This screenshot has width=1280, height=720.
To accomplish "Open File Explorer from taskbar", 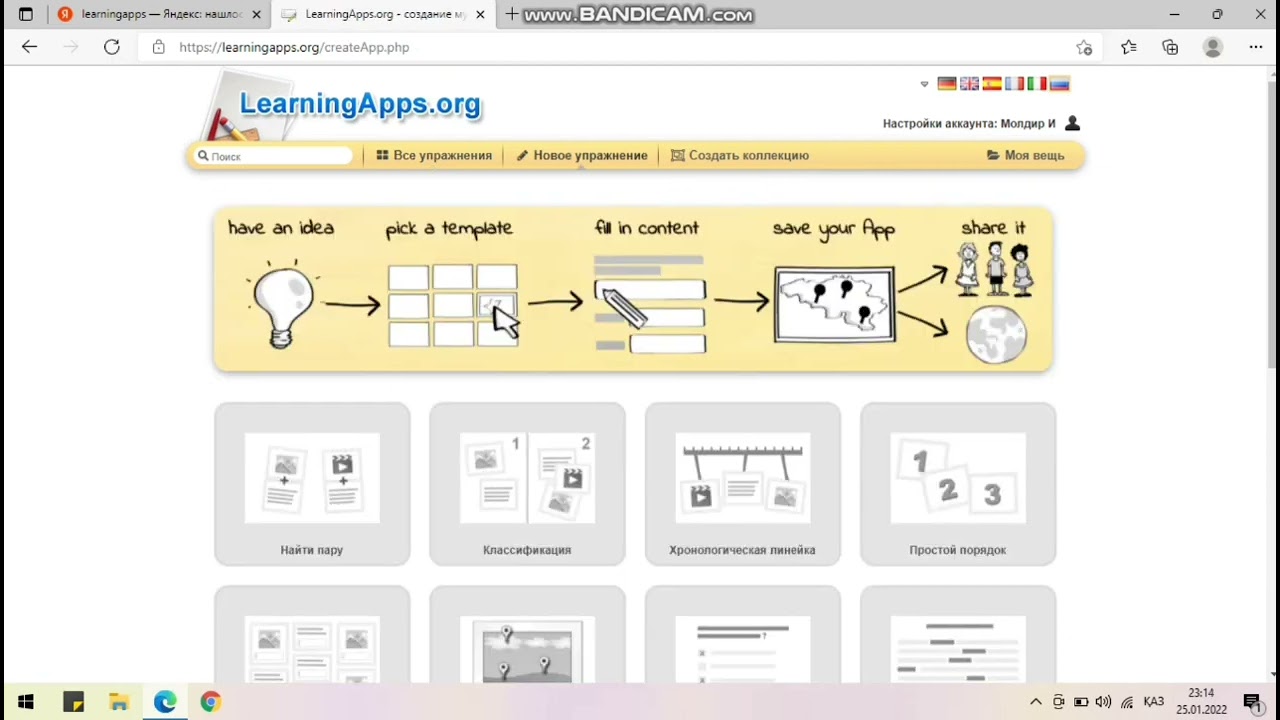I will tap(119, 702).
